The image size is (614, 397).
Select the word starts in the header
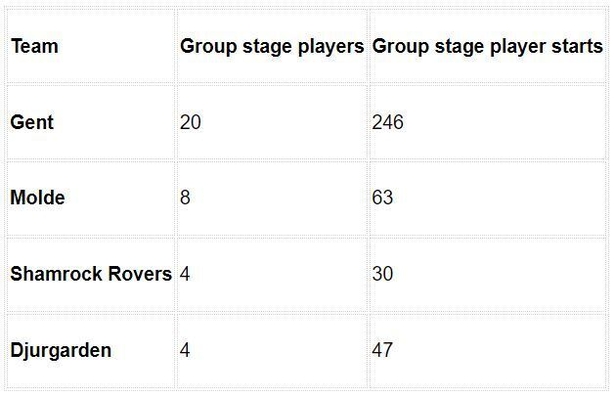pos(577,46)
